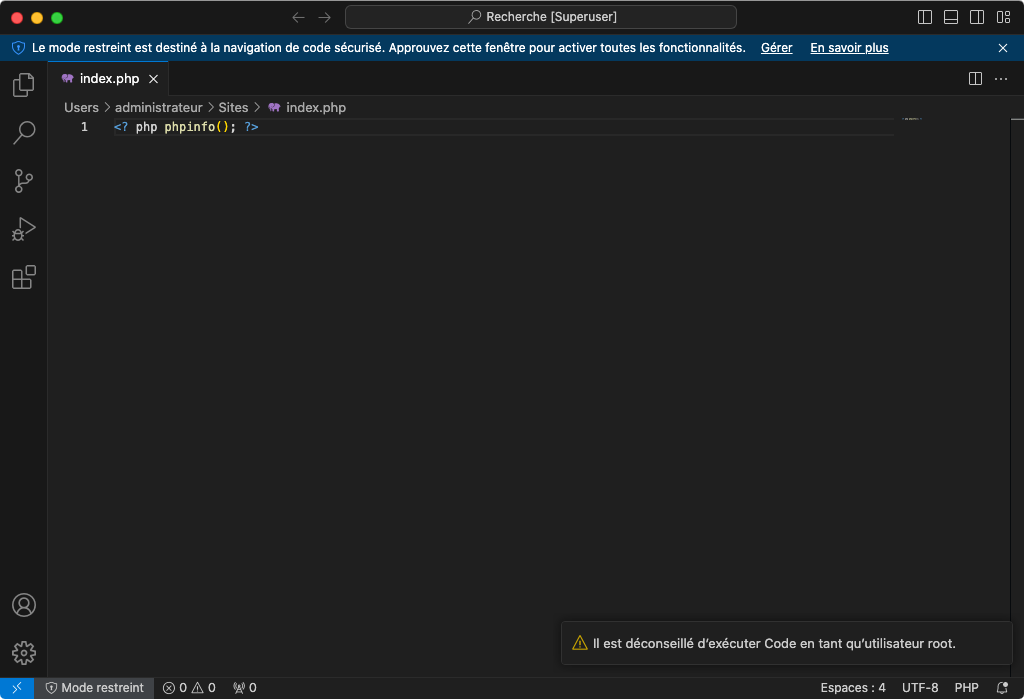Open the Customize Layout menu

[x=1003, y=17]
